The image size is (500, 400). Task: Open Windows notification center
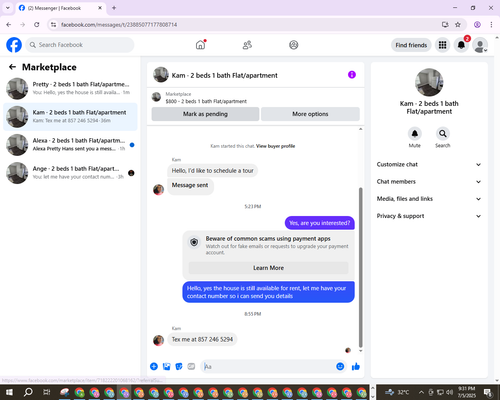tap(488, 392)
